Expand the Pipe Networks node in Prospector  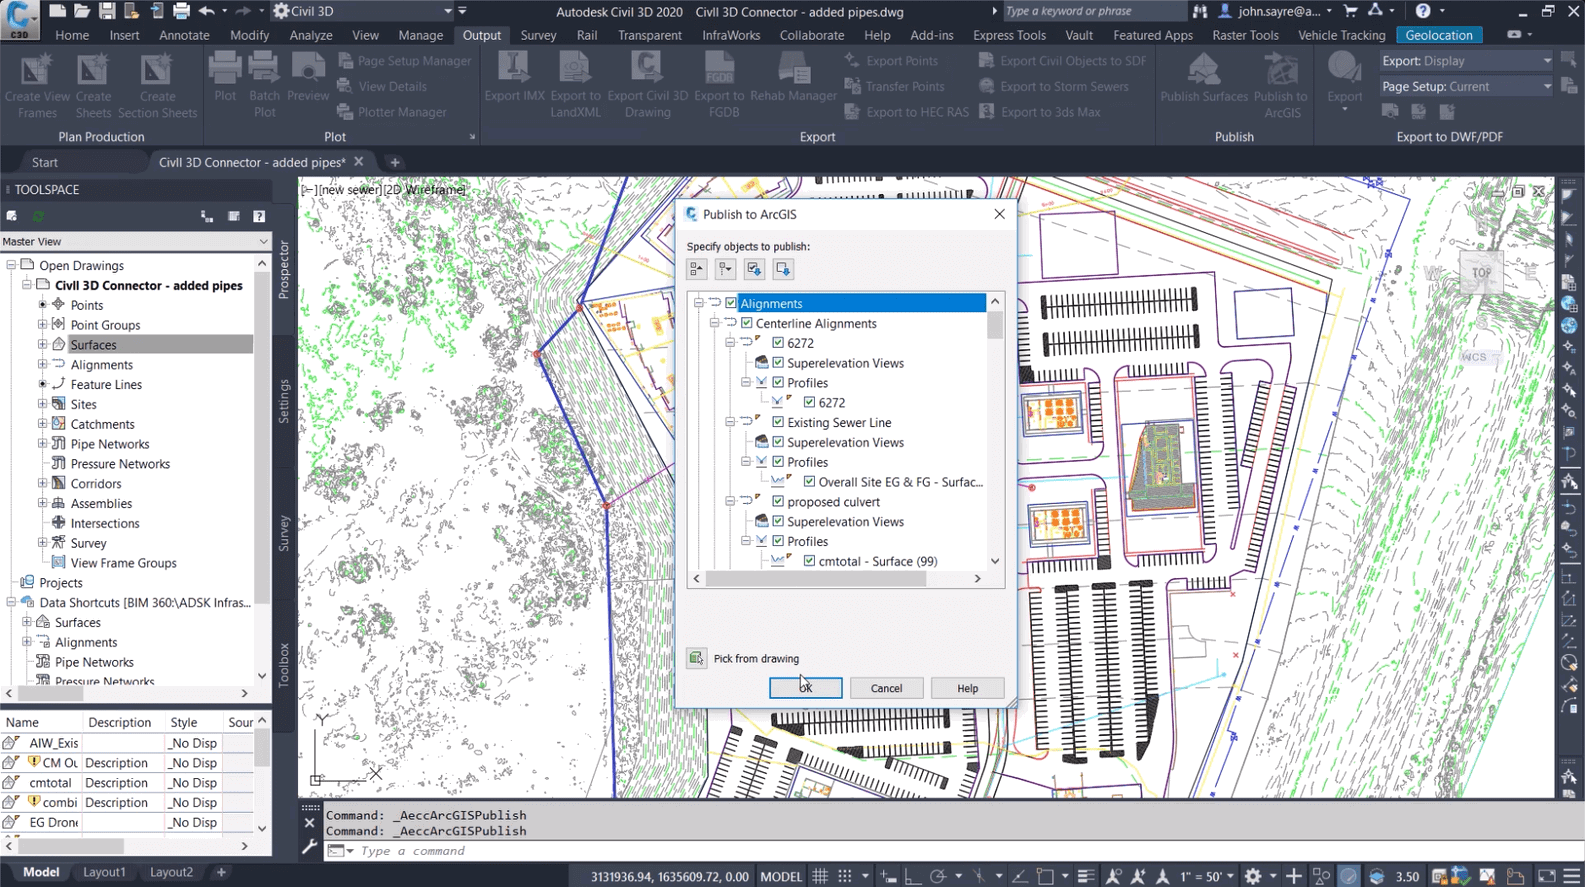[x=42, y=444]
